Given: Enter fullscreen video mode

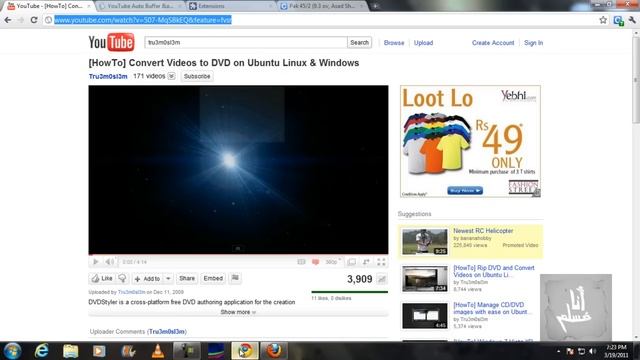Looking at the screenshot, I should point(381,262).
